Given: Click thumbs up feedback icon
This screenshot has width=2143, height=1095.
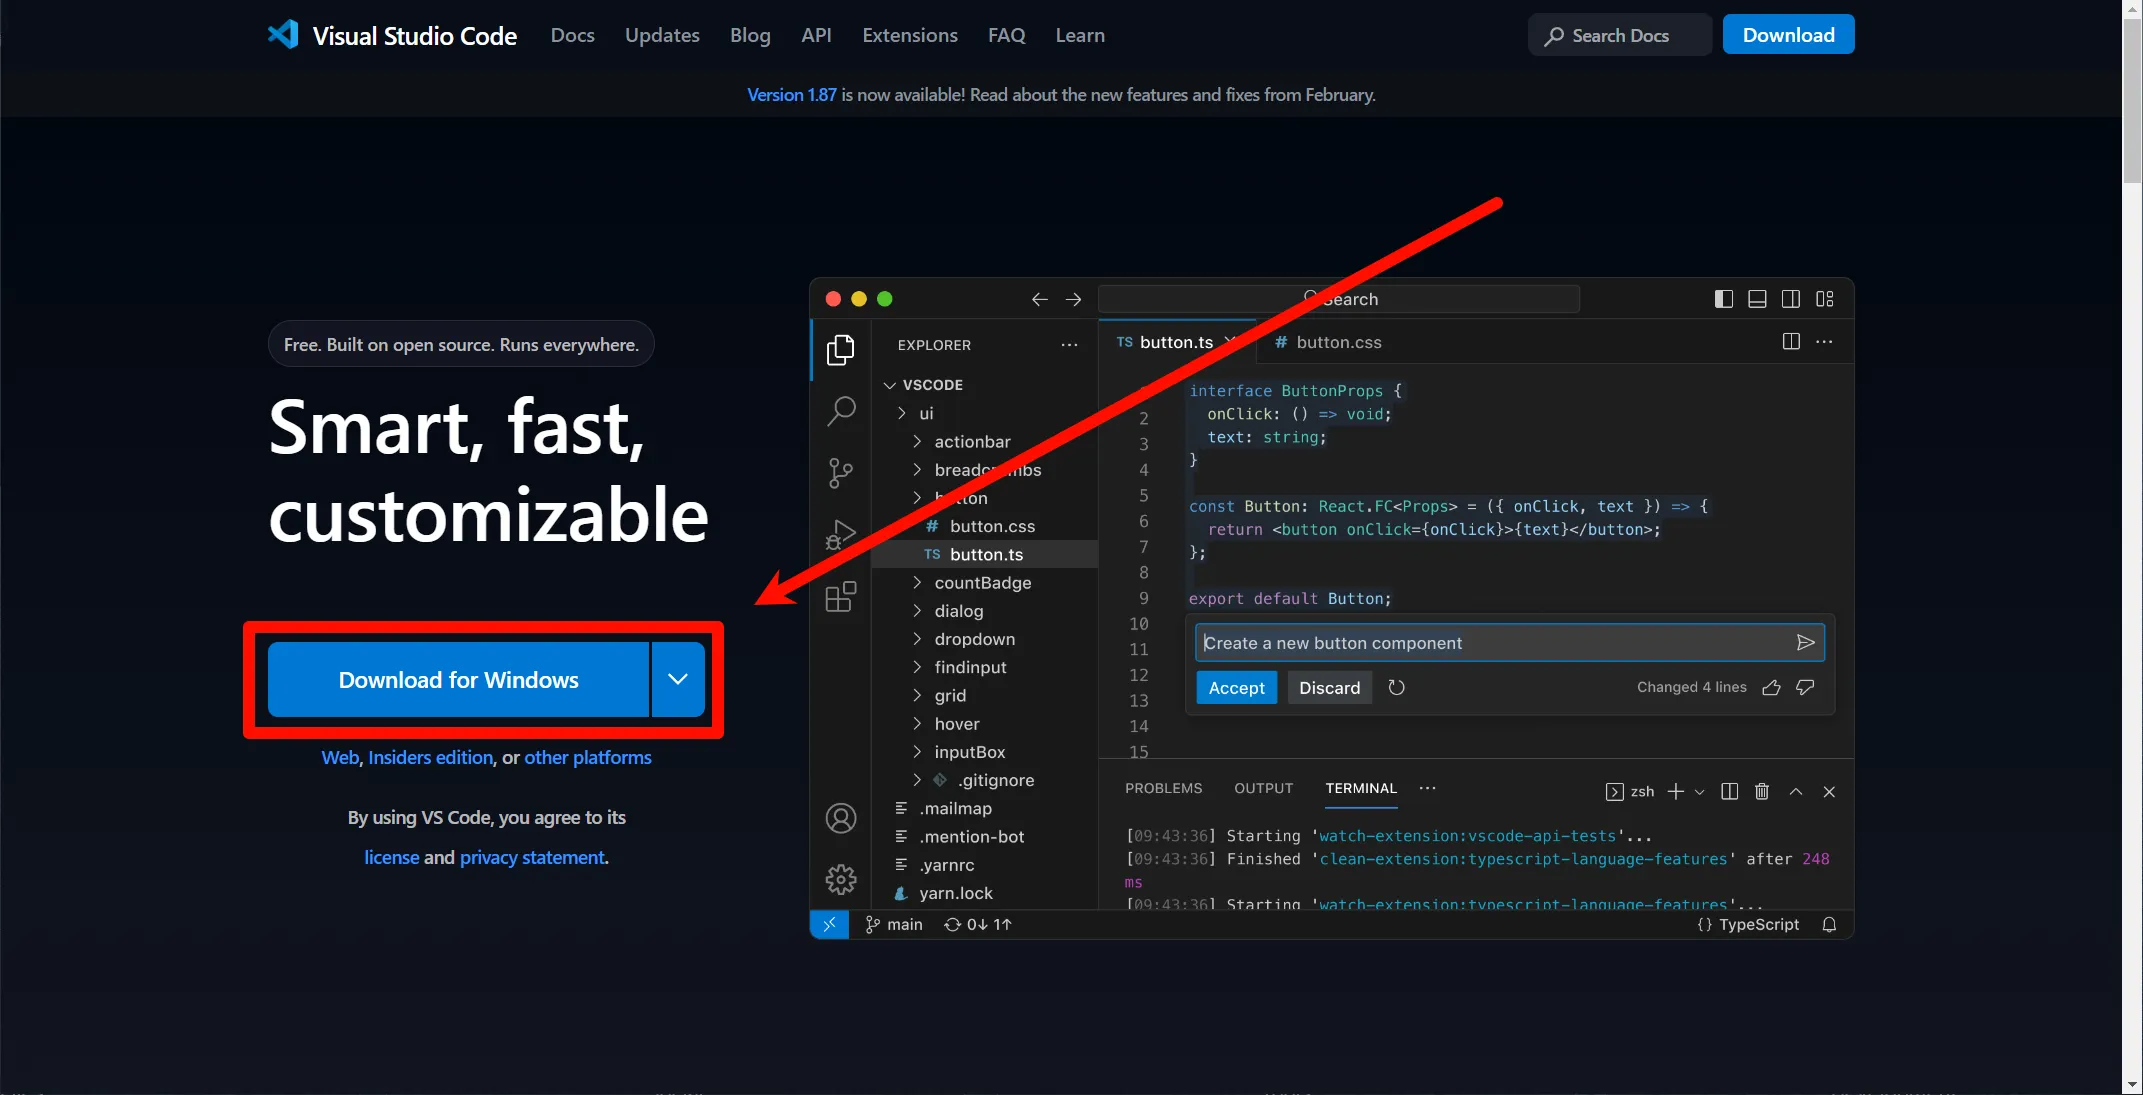Looking at the screenshot, I should pyautogui.click(x=1771, y=688).
